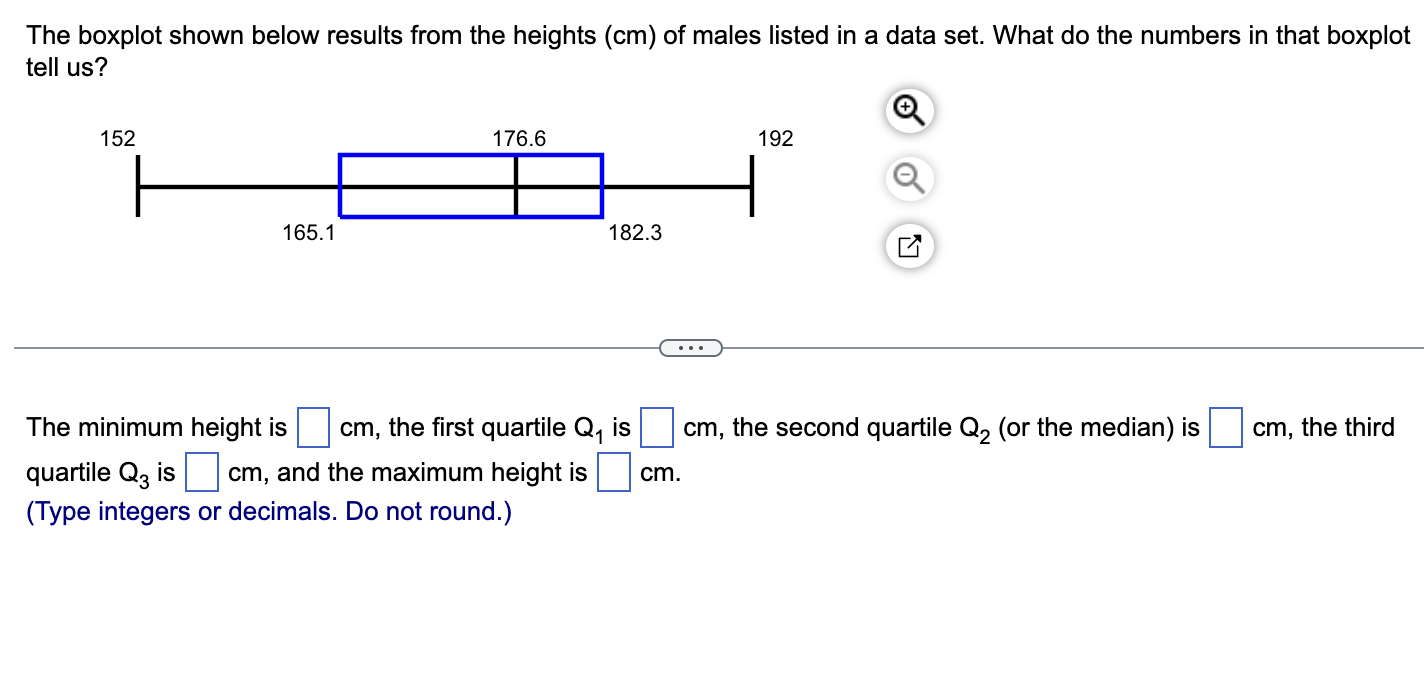This screenshot has width=1426, height=696.
Task: Select the first quartile Q1 input box
Action: (x=657, y=425)
